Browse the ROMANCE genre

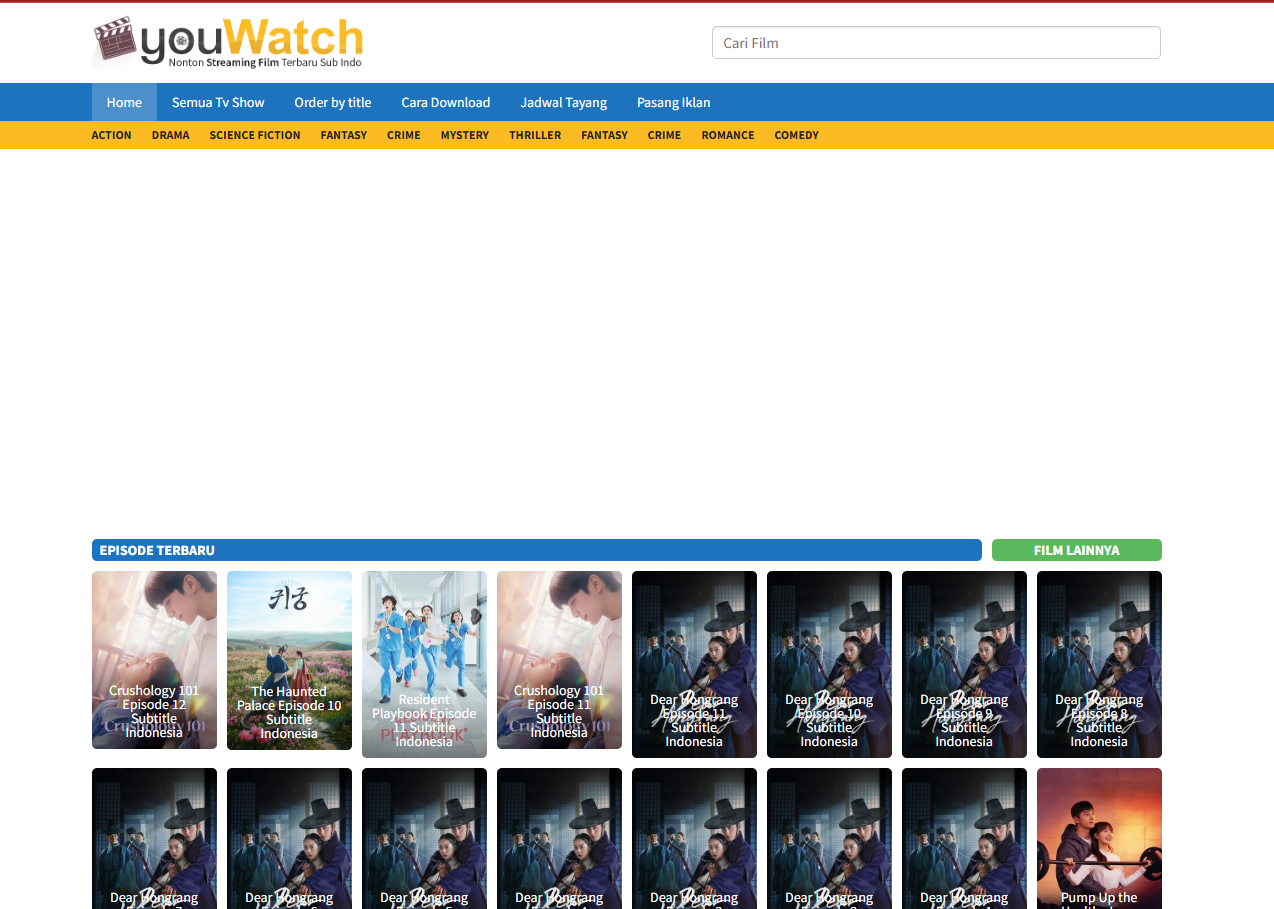click(x=728, y=135)
